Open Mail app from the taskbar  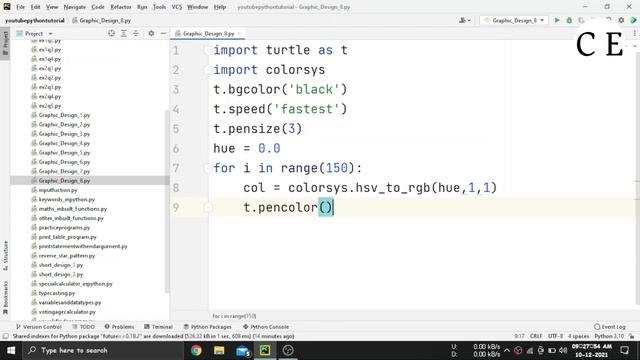tap(243, 350)
